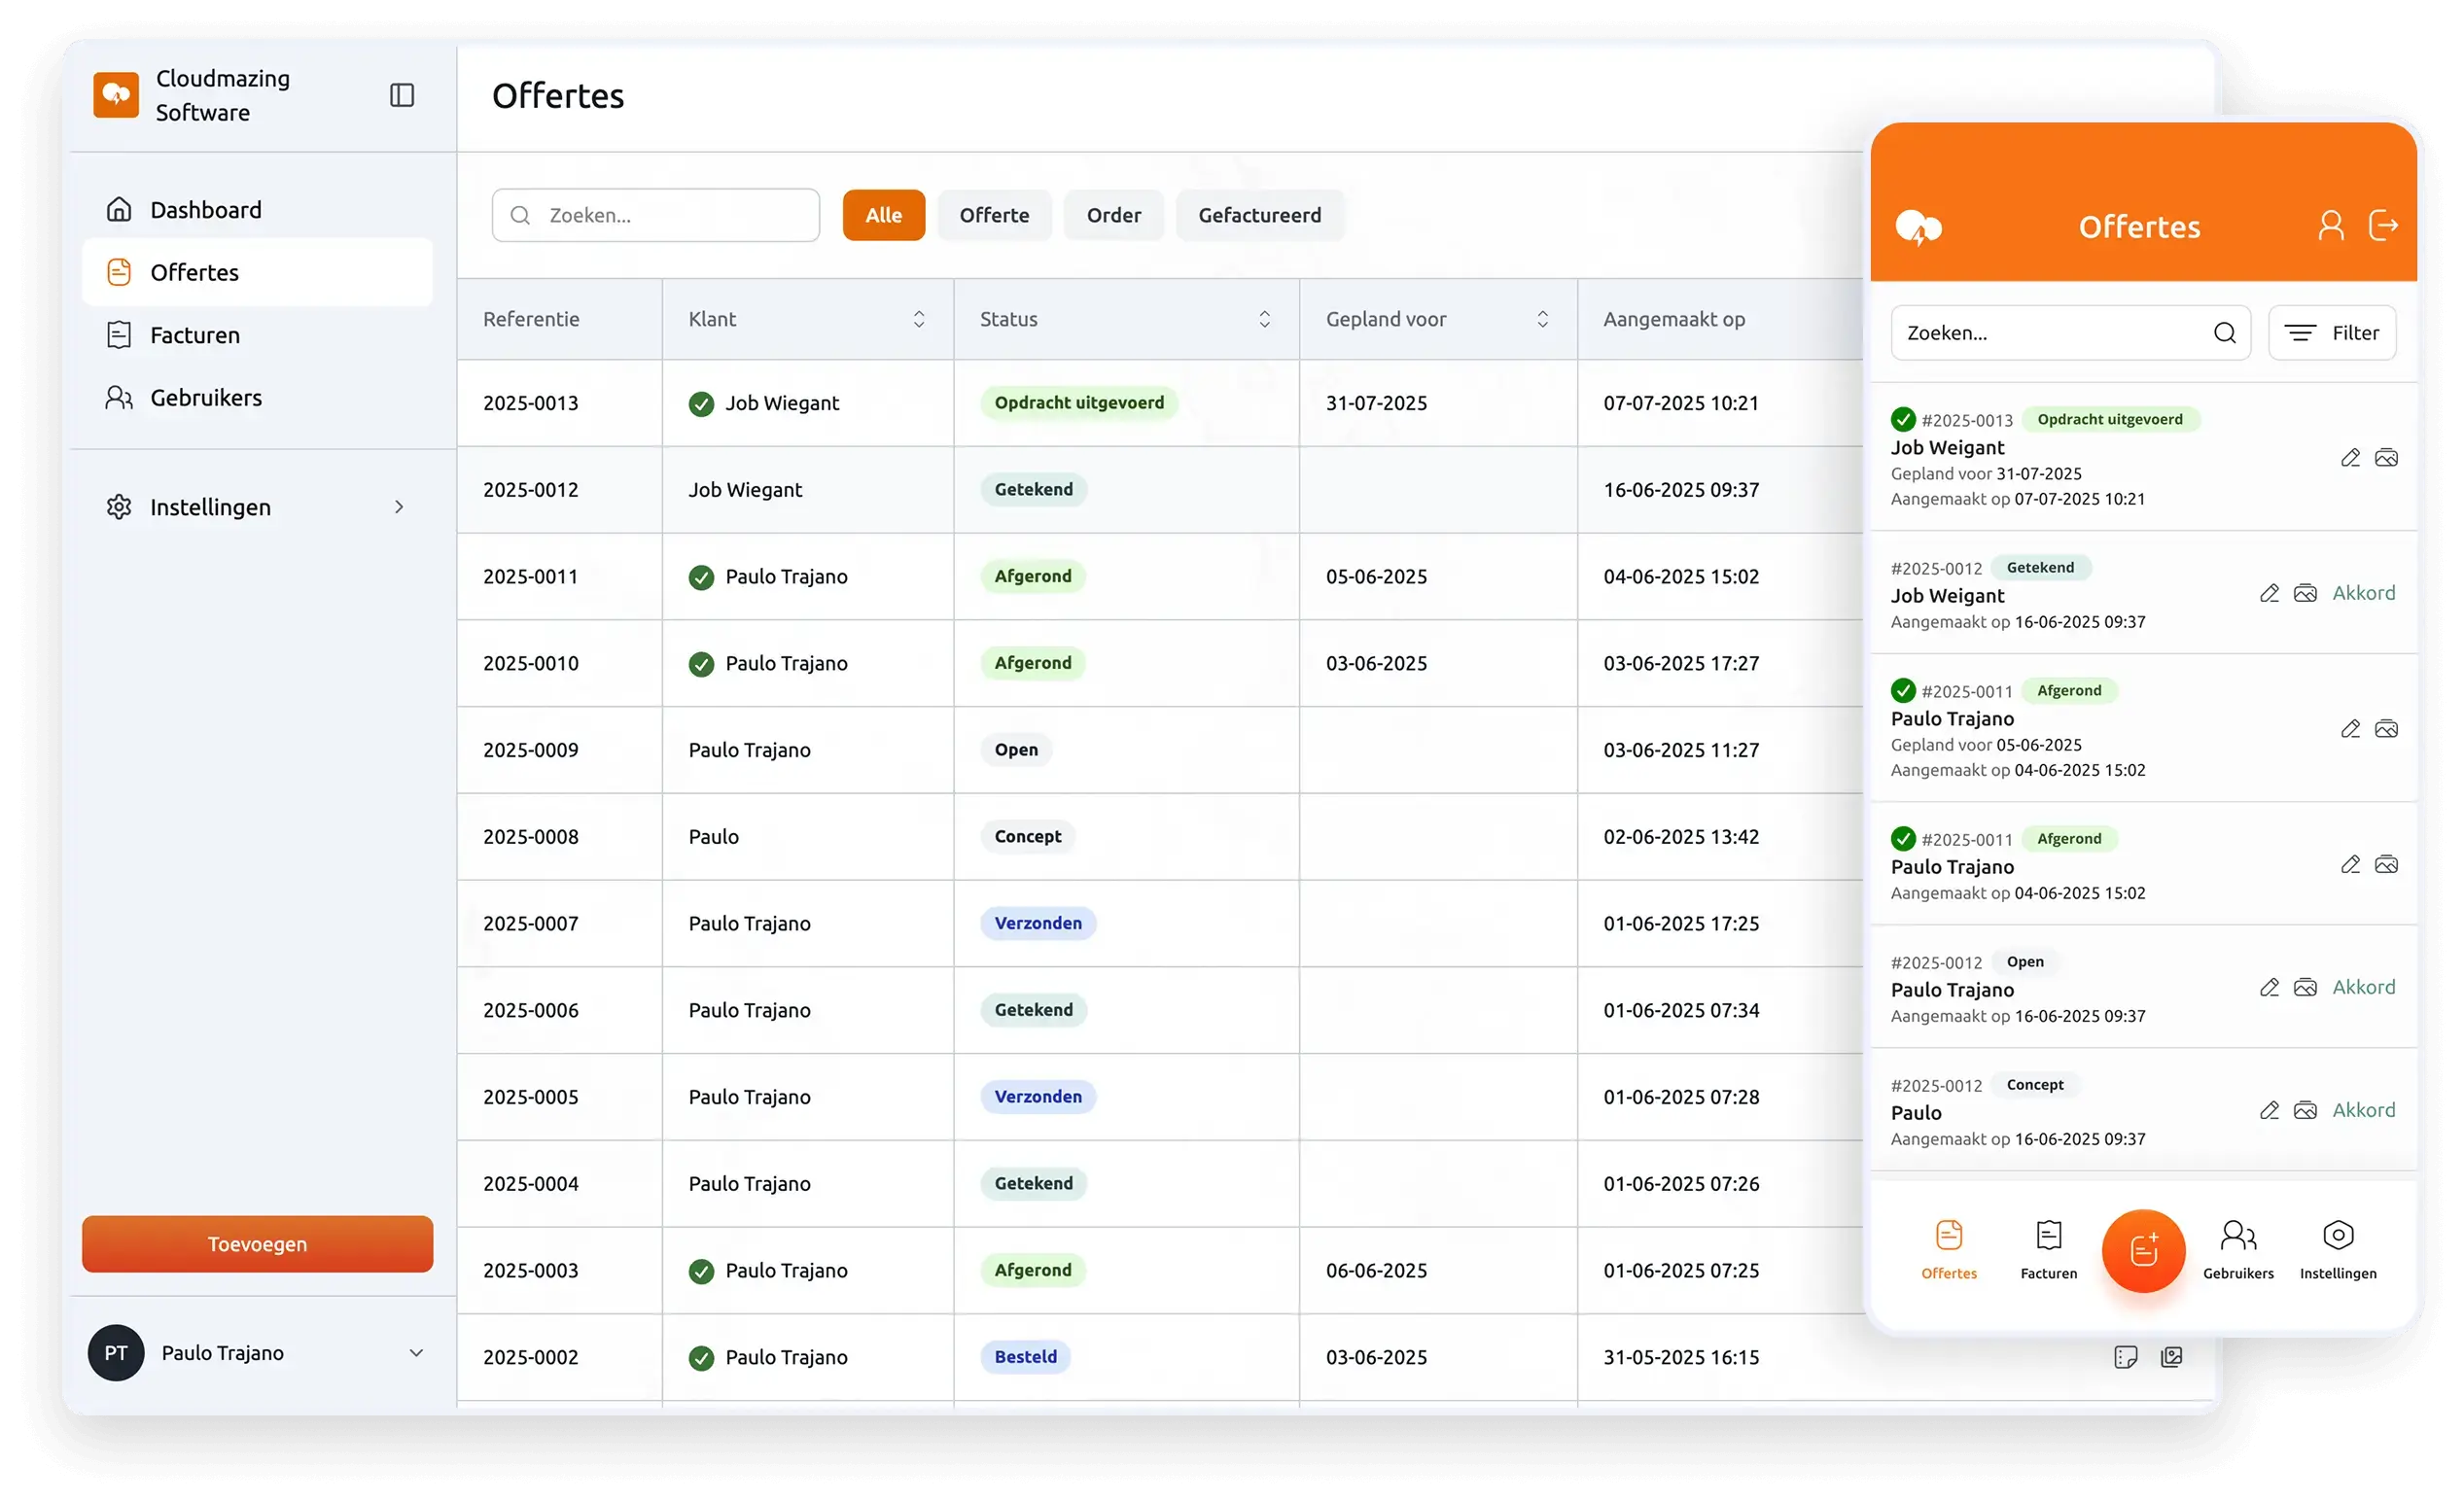Image resolution: width=2464 pixels, height=1501 pixels.
Task: Collapse the sidebar with the panel icon
Action: pyautogui.click(x=402, y=95)
